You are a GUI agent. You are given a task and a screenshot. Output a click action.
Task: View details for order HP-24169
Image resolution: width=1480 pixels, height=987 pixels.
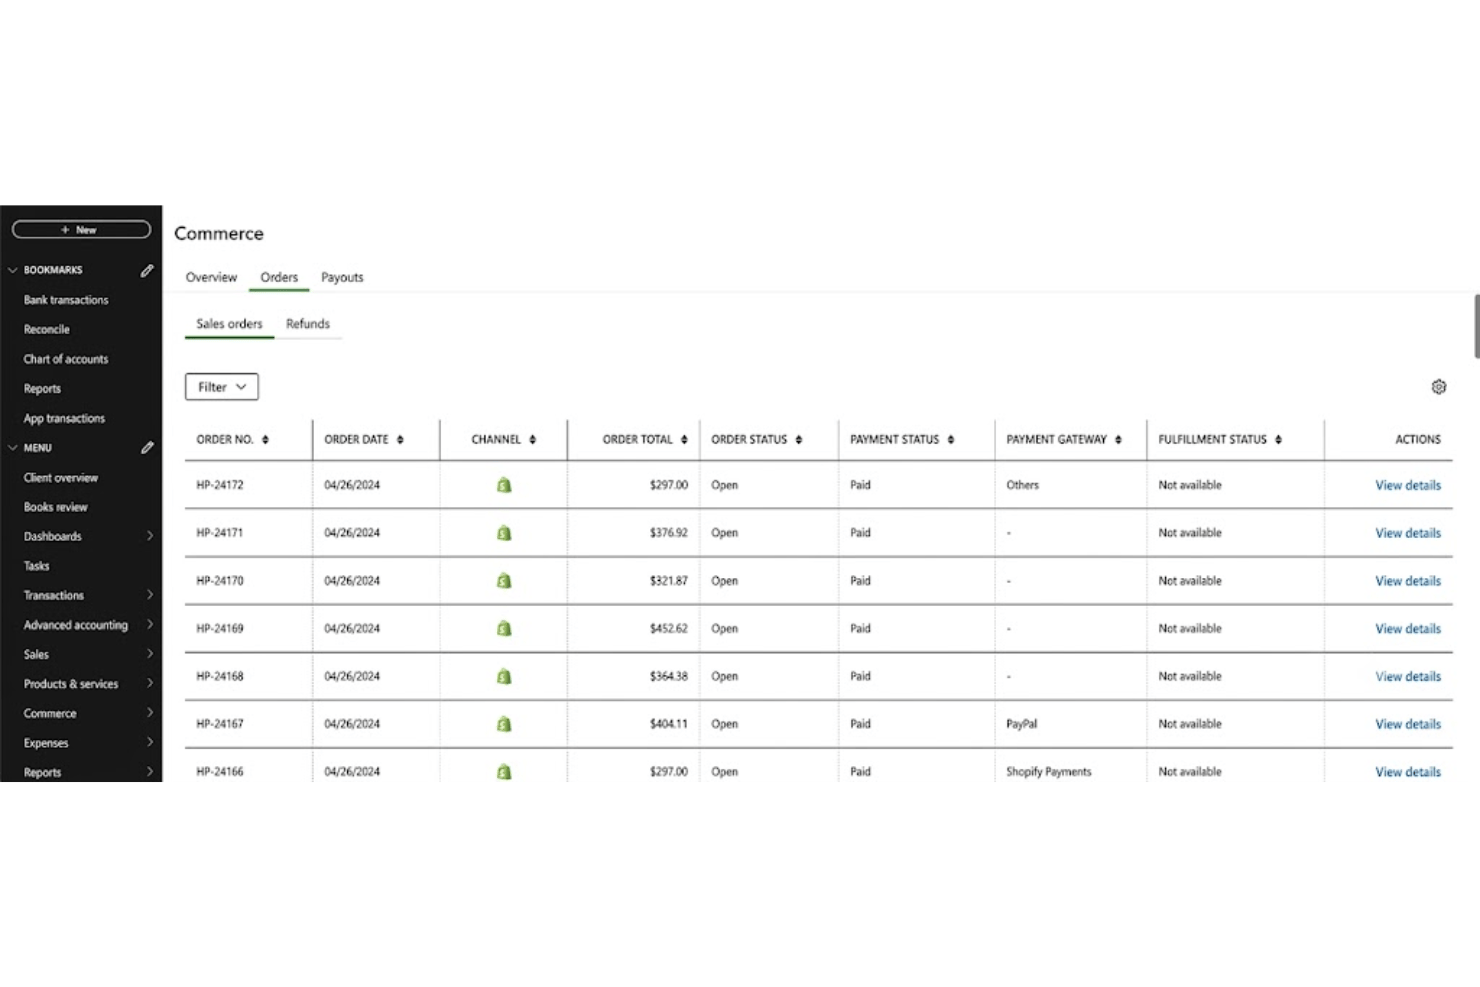pos(1408,629)
